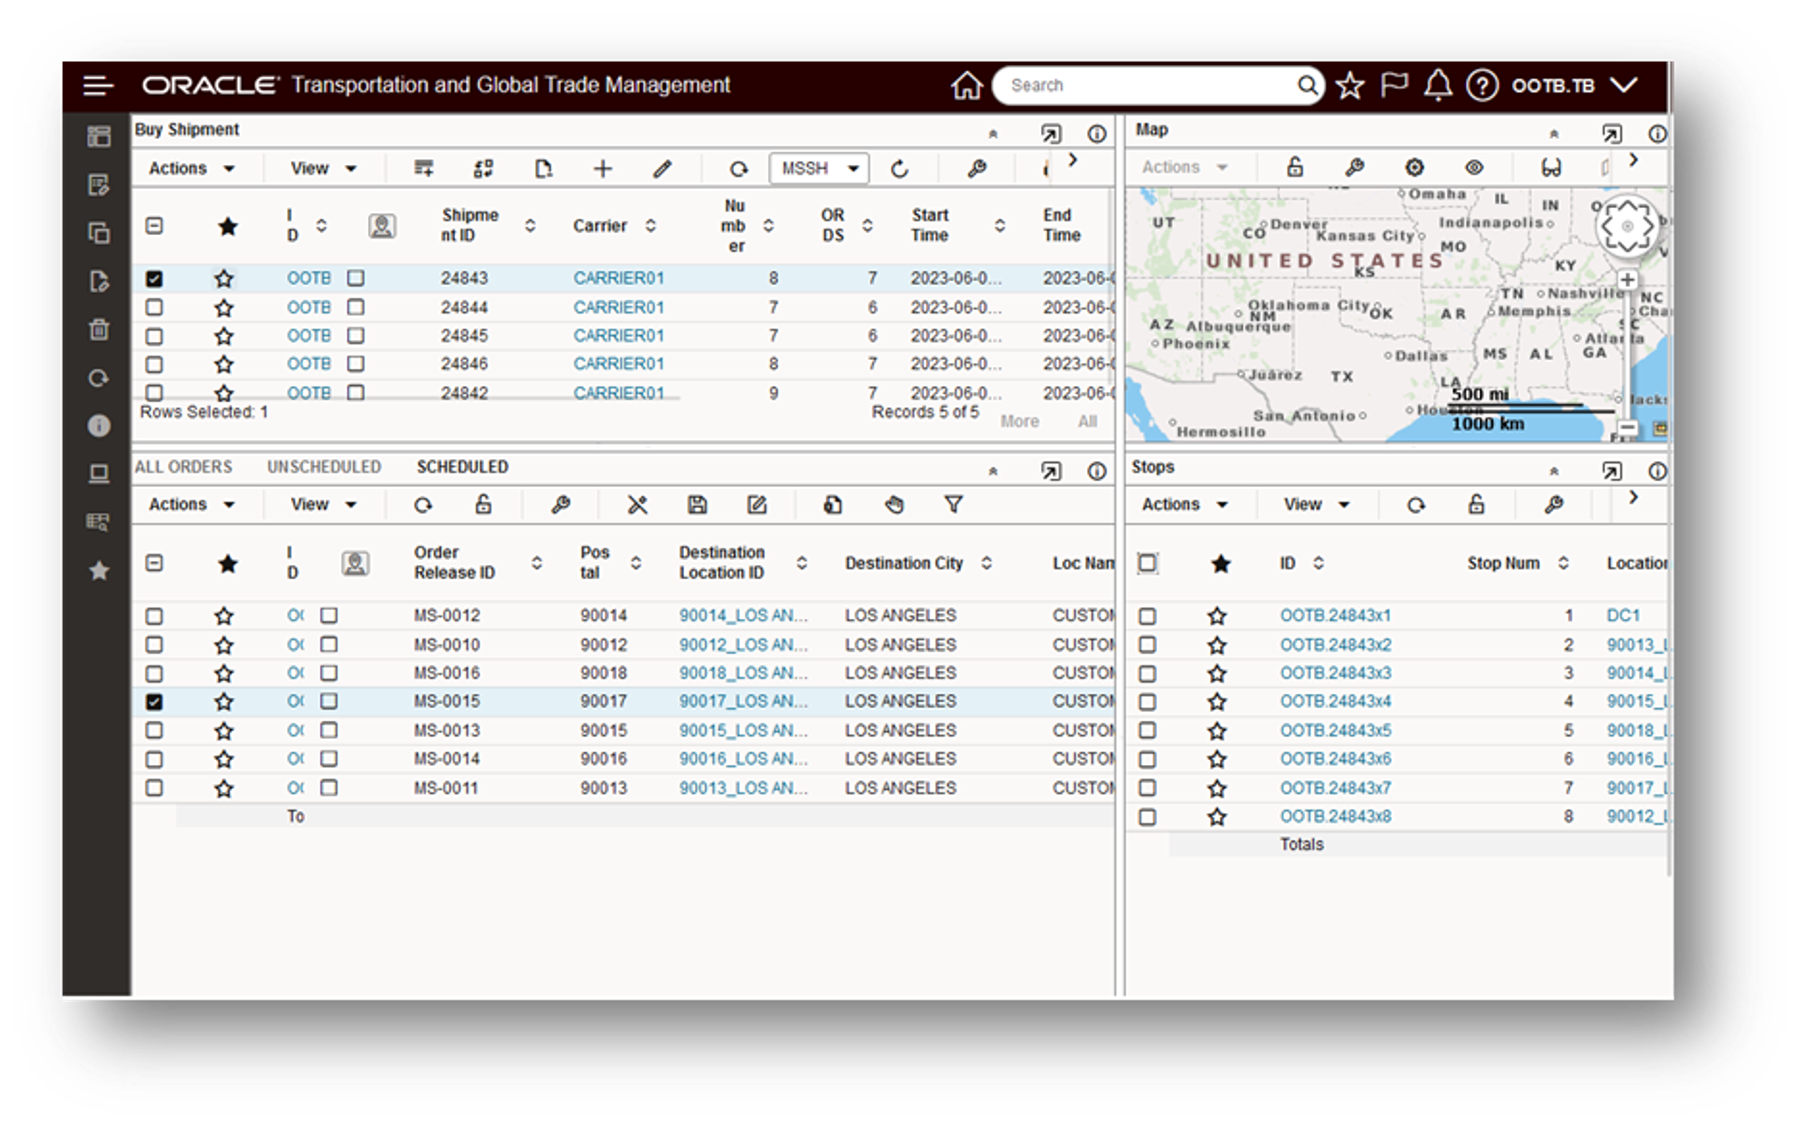Switch to the ALL ORDERS tab

184,466
